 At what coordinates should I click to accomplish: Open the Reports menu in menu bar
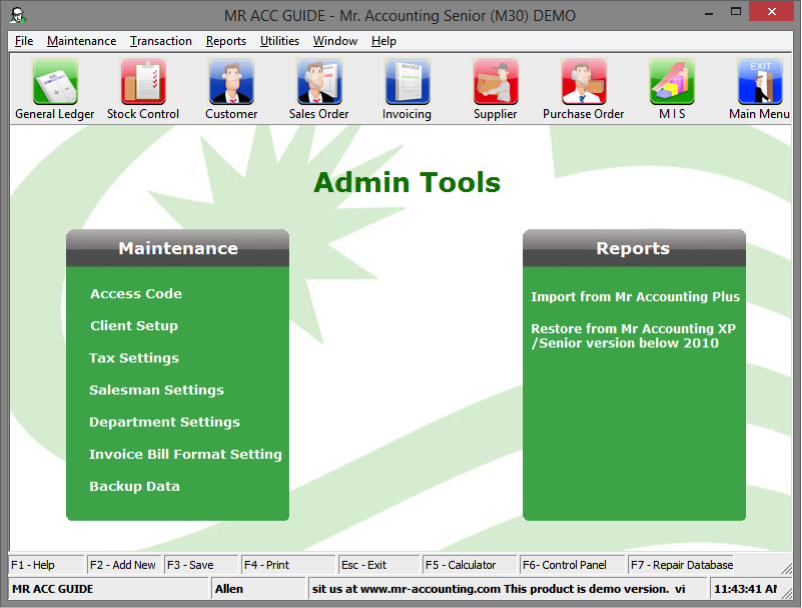(x=226, y=41)
